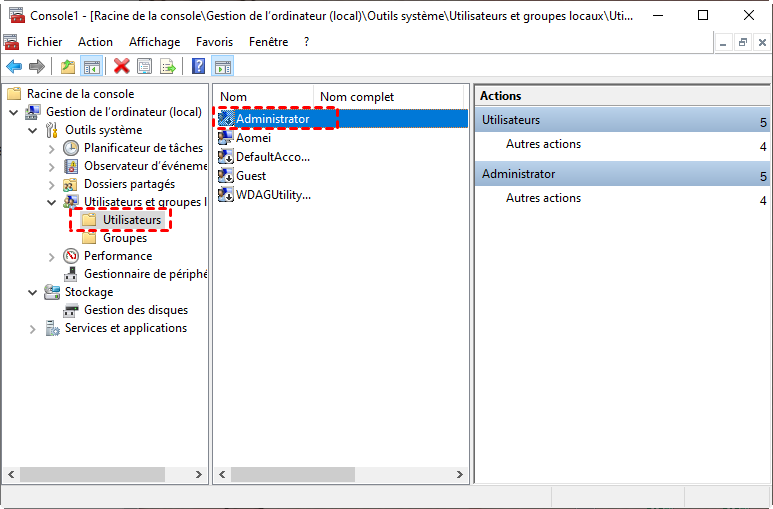Click the Aomei user account icon
773x509 pixels.
pyautogui.click(x=226, y=138)
